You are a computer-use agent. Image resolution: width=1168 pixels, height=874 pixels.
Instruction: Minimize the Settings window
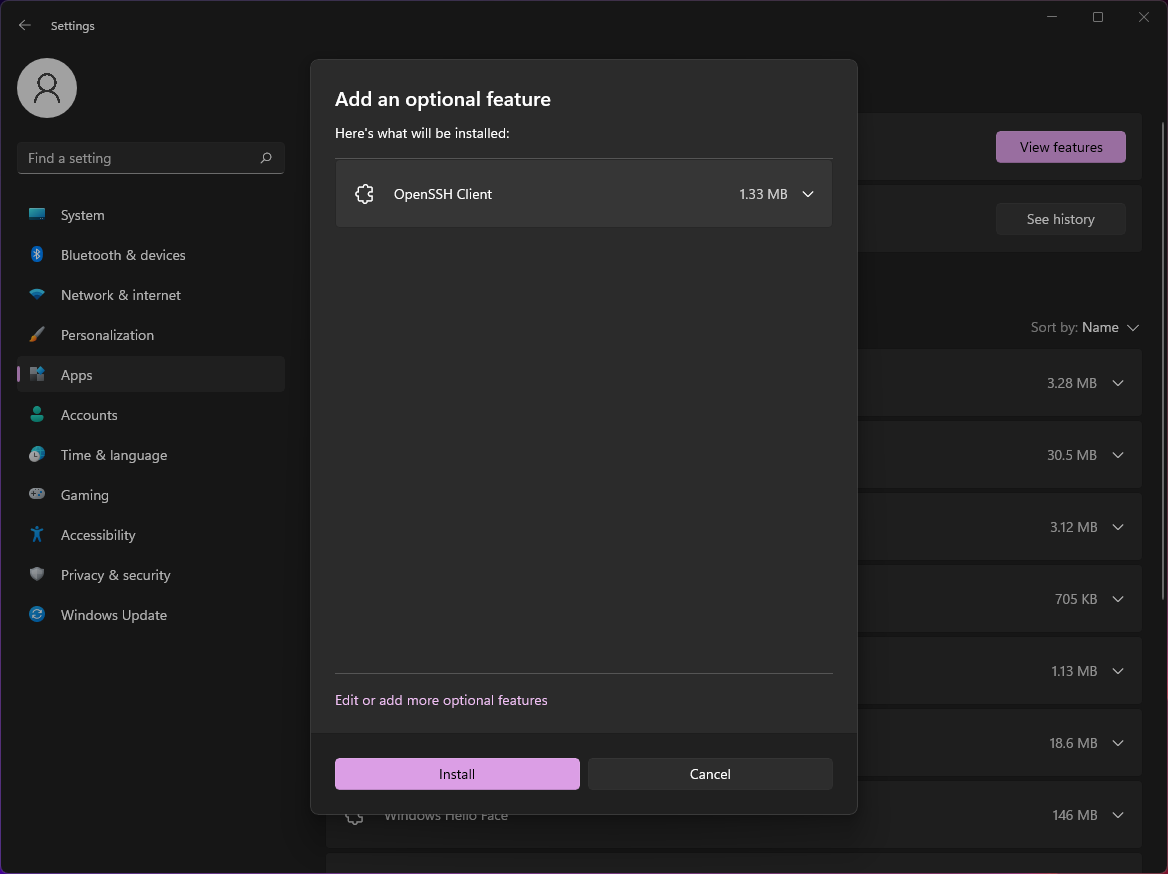tap(1052, 16)
